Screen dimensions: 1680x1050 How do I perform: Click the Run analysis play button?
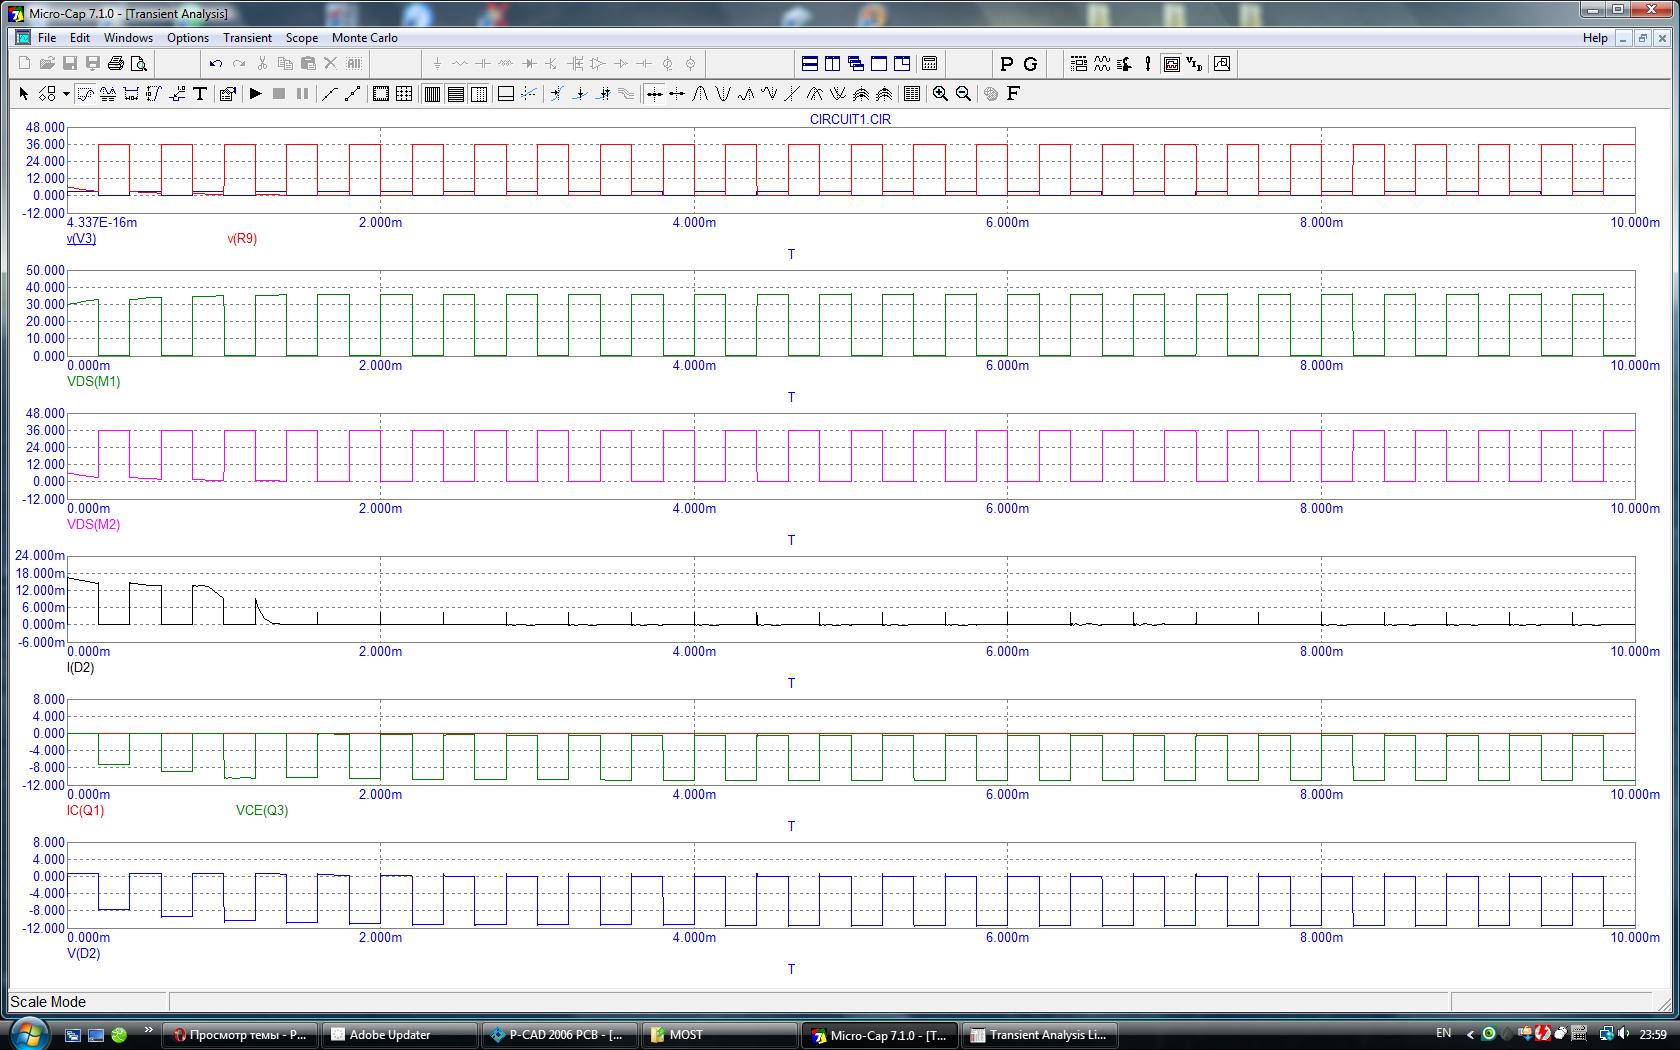click(x=255, y=94)
